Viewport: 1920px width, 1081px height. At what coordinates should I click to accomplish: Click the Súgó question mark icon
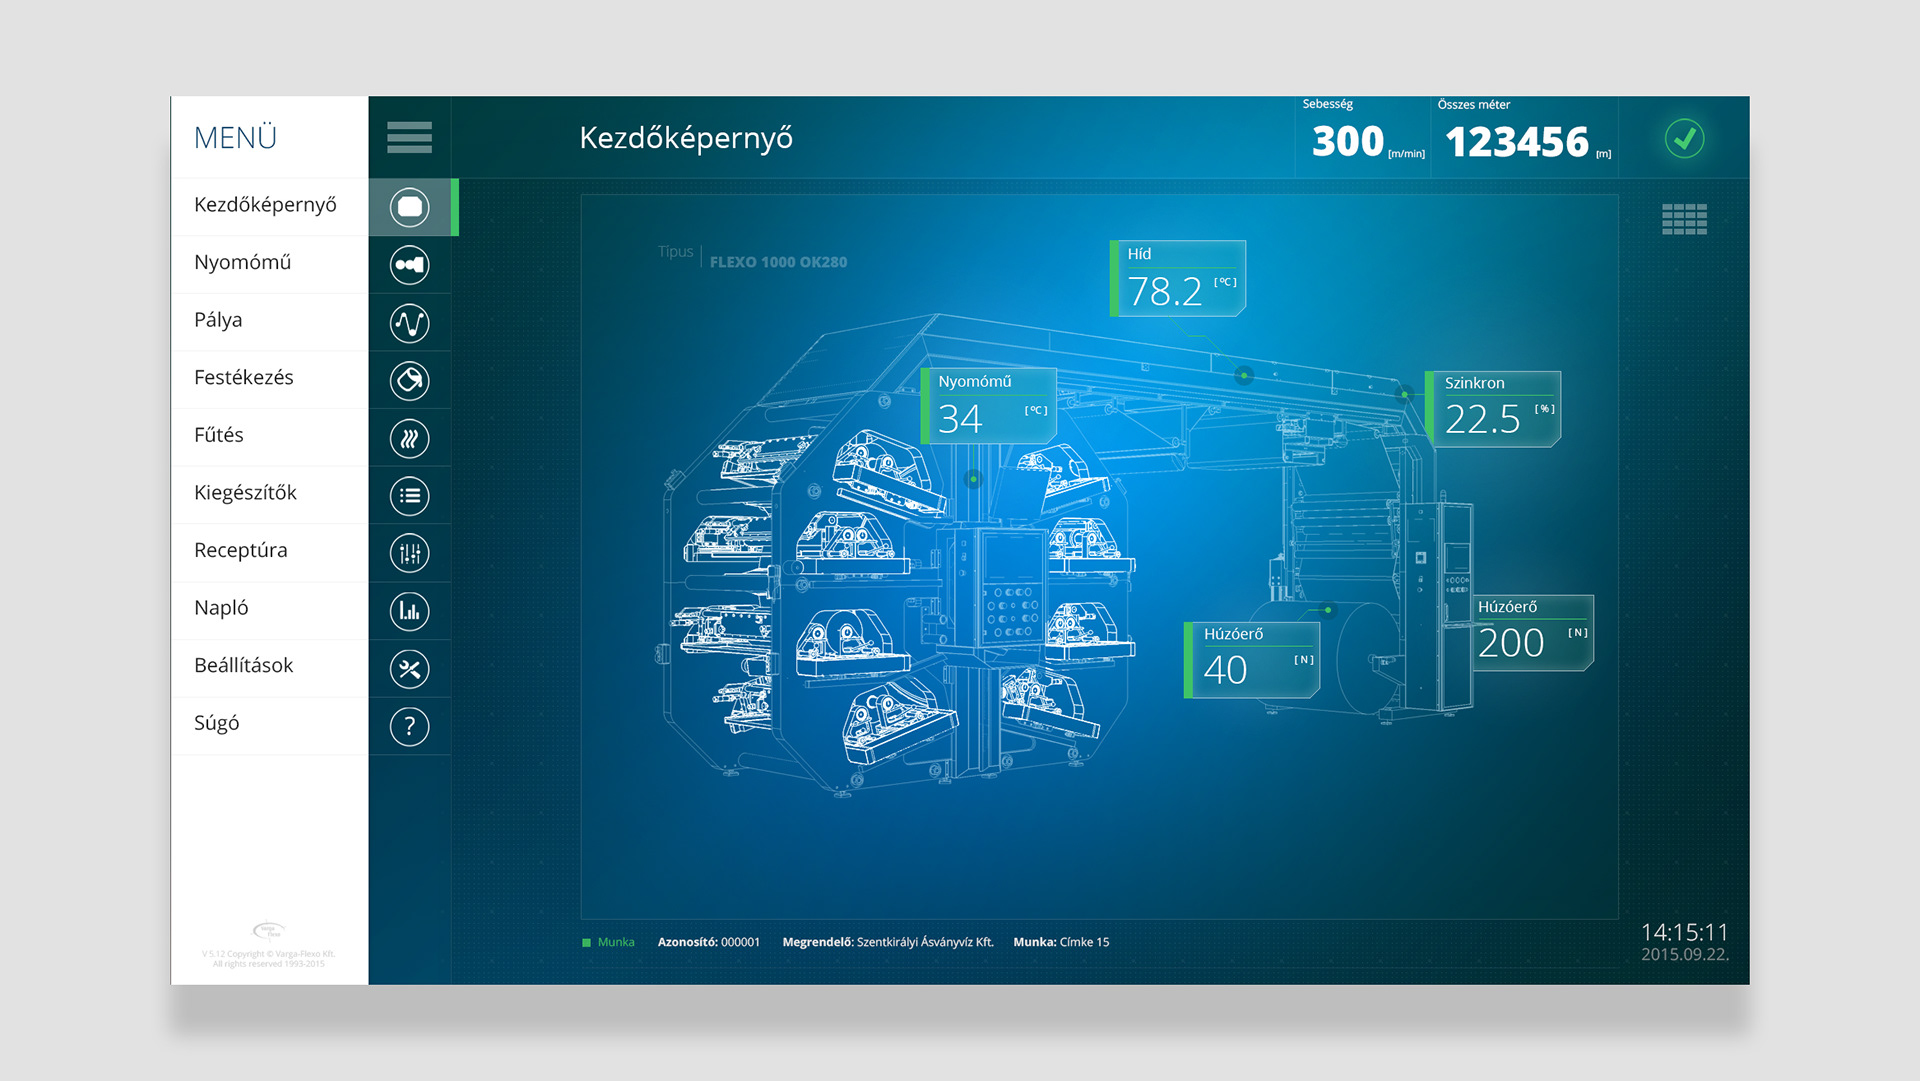tap(409, 727)
